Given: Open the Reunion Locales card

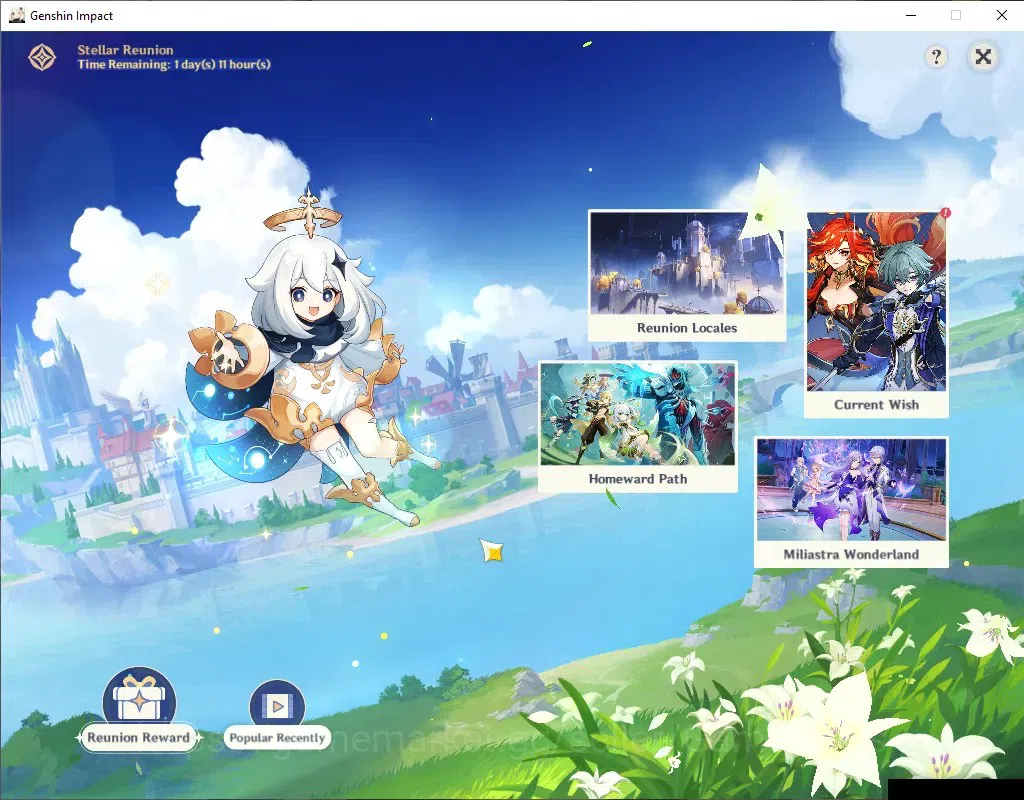Looking at the screenshot, I should coord(687,275).
